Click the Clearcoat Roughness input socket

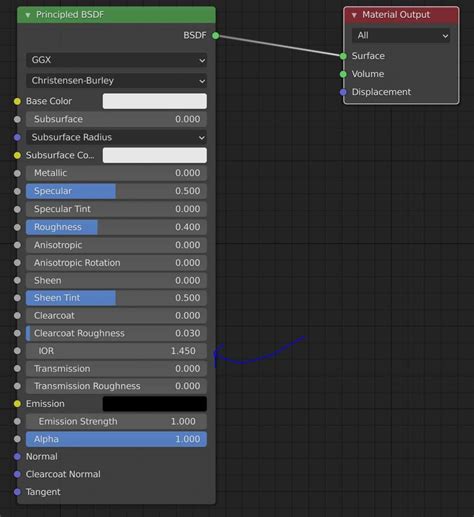click(17, 333)
